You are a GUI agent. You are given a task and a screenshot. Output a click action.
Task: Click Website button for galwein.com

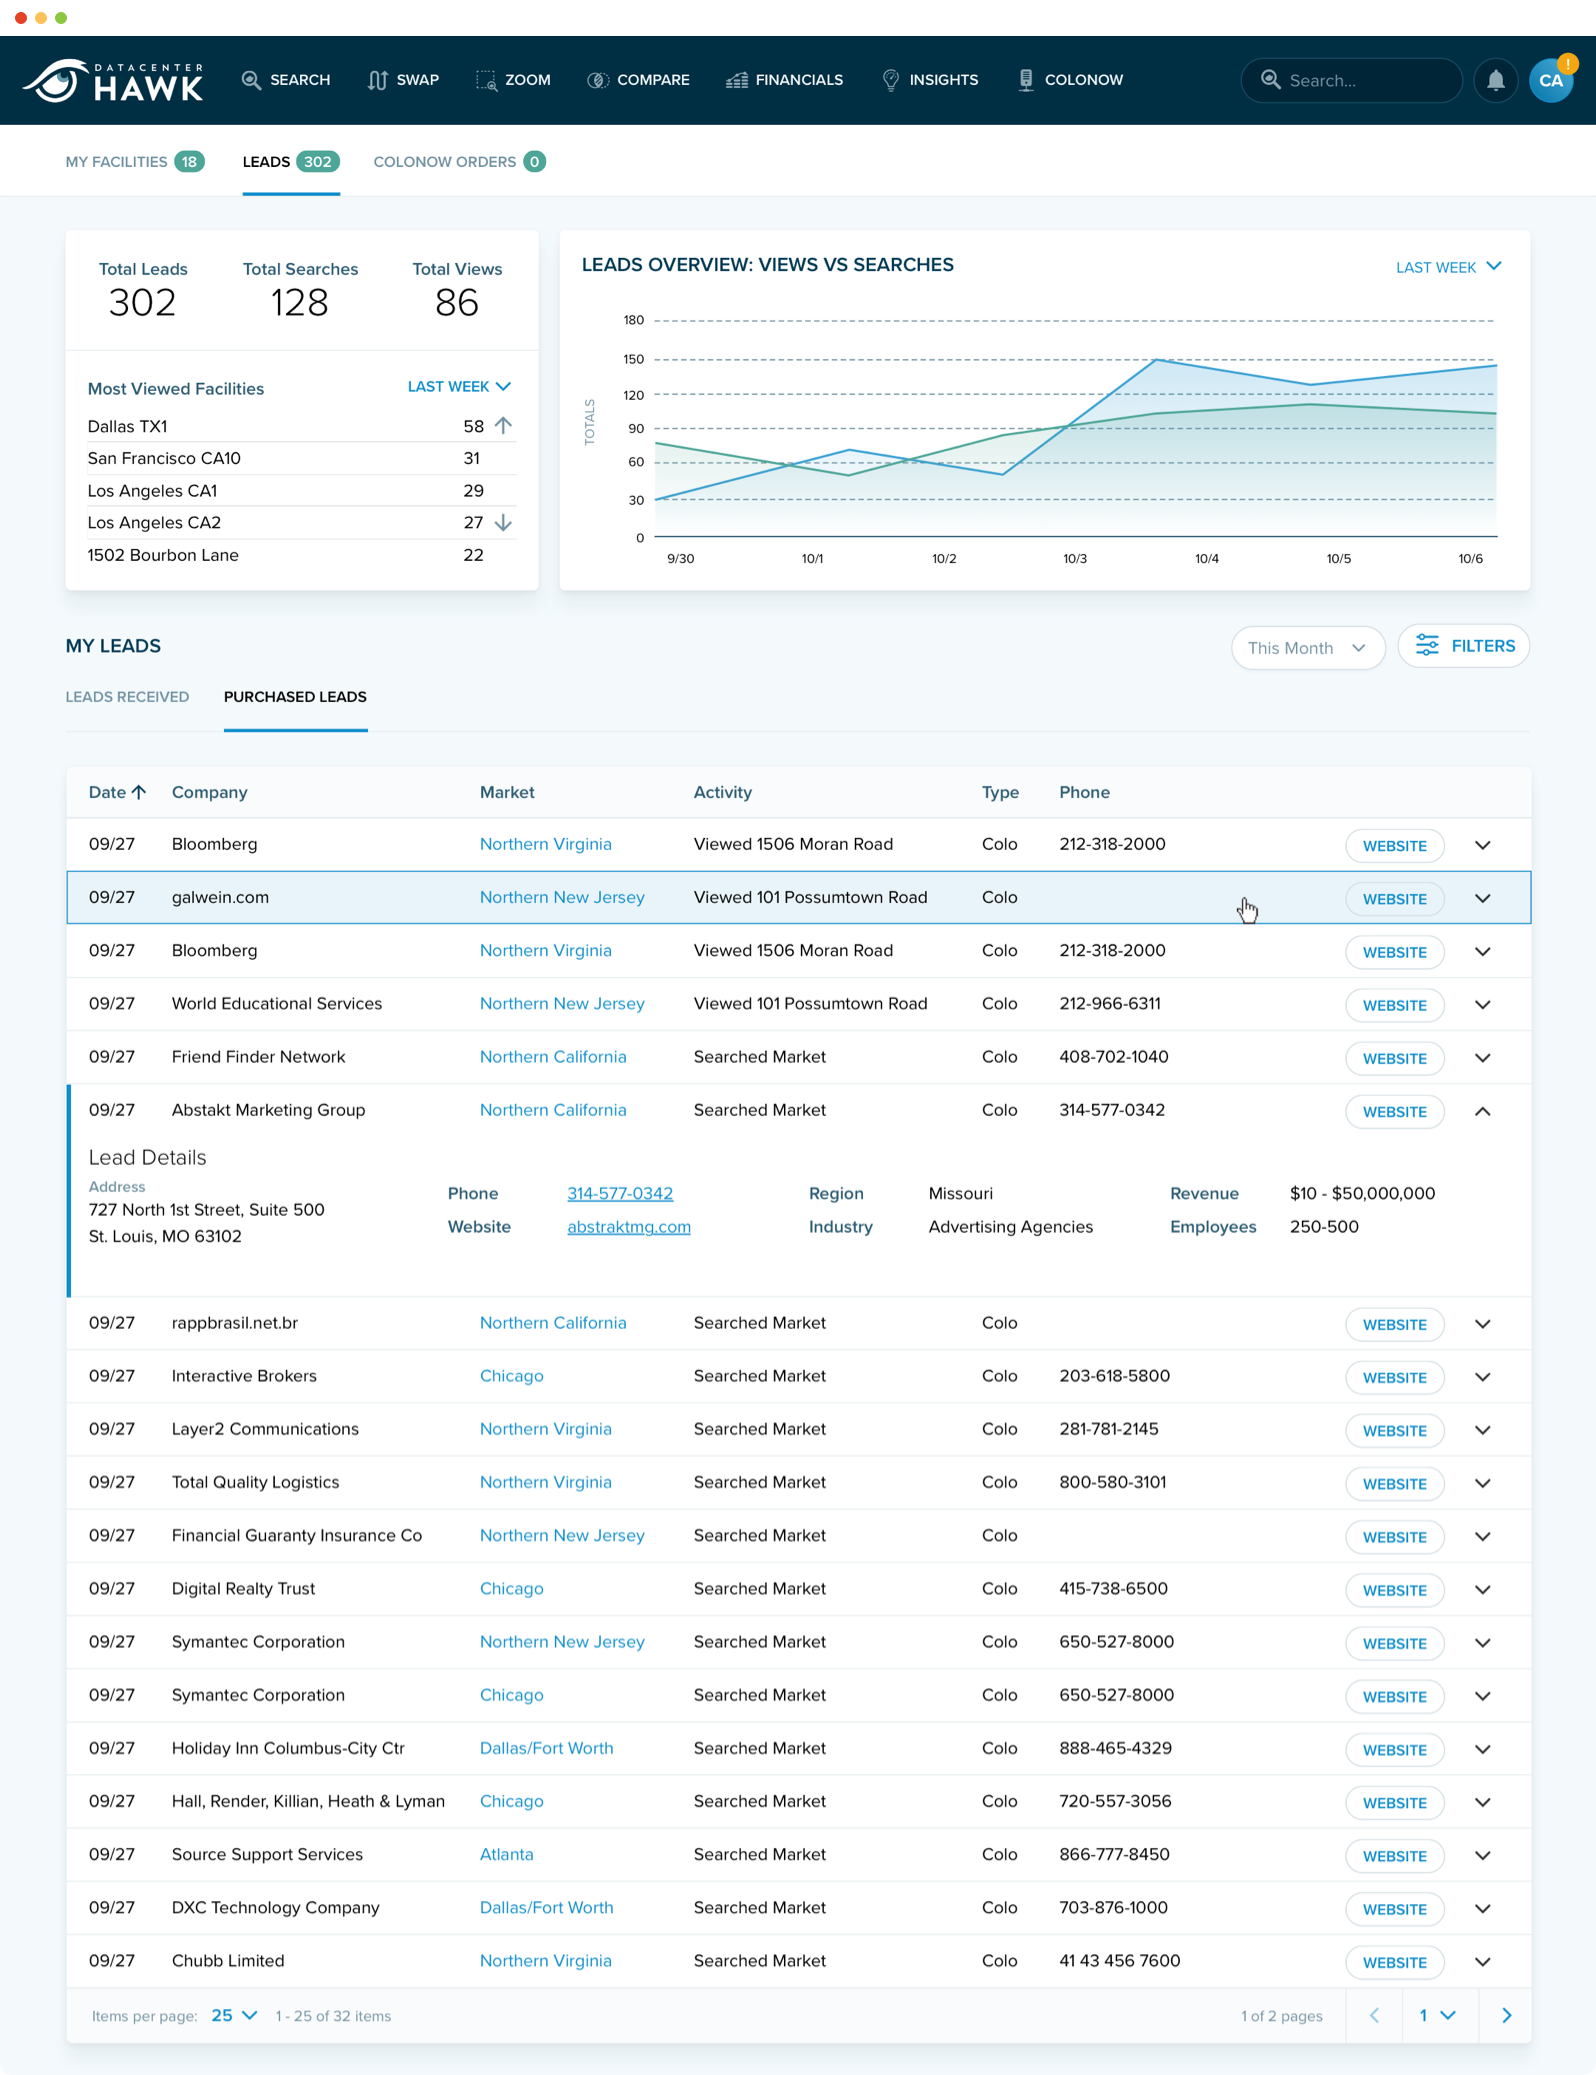[1394, 899]
